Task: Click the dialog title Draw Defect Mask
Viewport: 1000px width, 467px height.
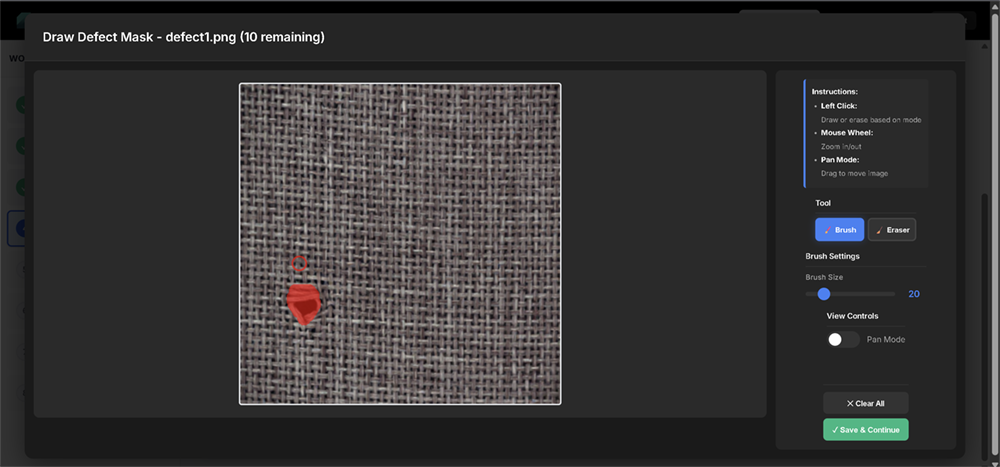Action: tap(184, 37)
